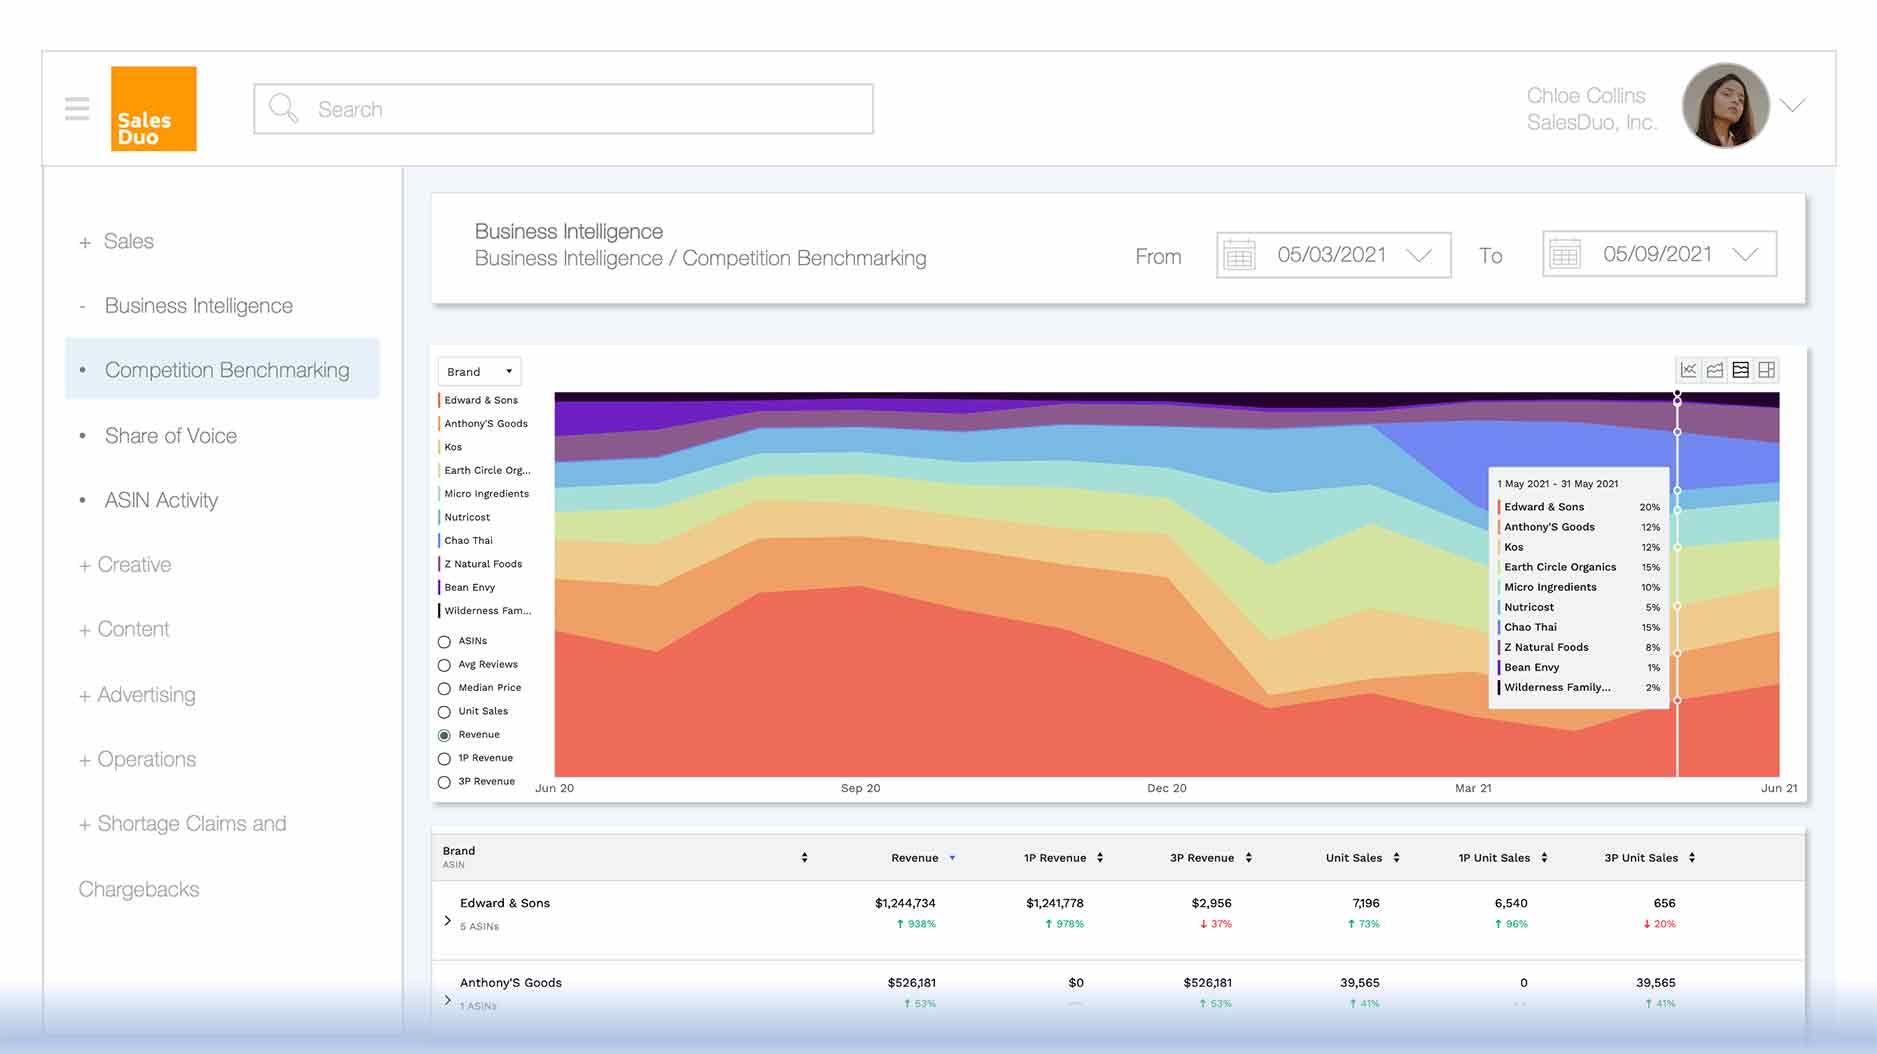Select the Median Price radio button
The image size is (1877, 1054).
click(x=444, y=689)
